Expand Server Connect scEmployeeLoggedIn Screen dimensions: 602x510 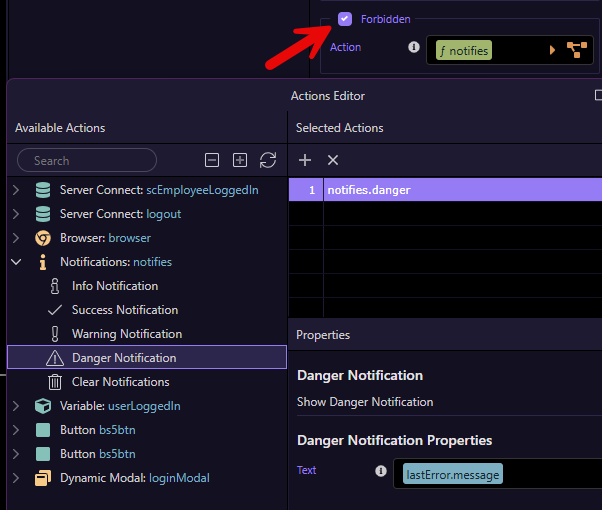tap(16, 190)
